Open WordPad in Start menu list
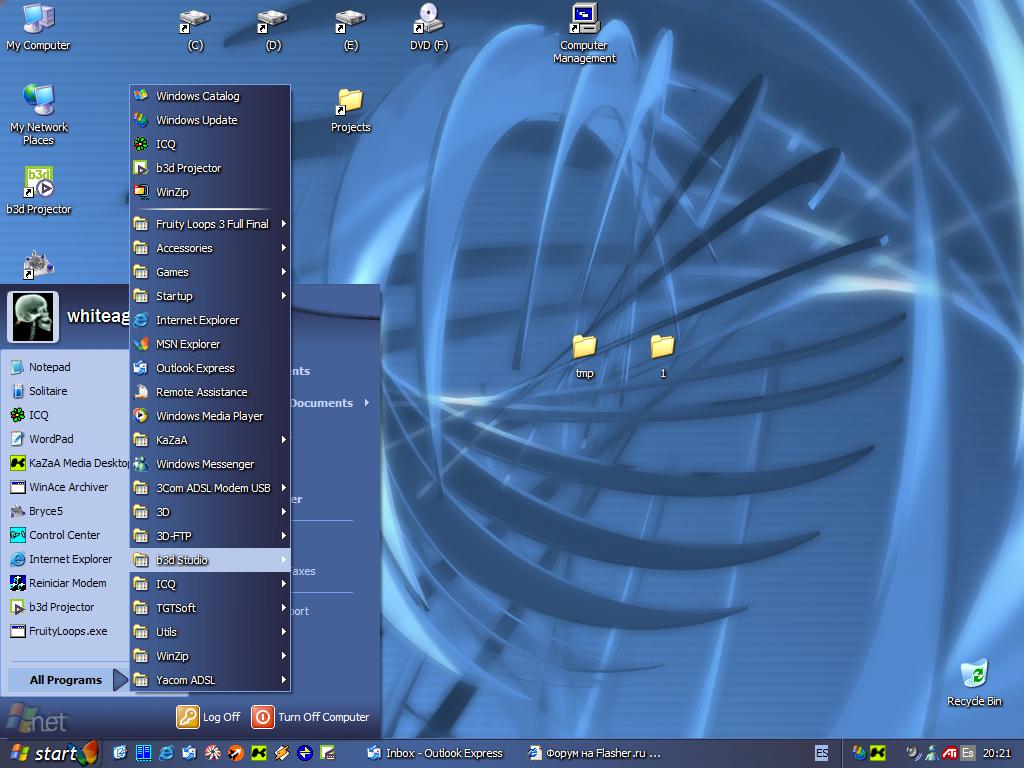Viewport: 1024px width, 768px height. coord(65,439)
